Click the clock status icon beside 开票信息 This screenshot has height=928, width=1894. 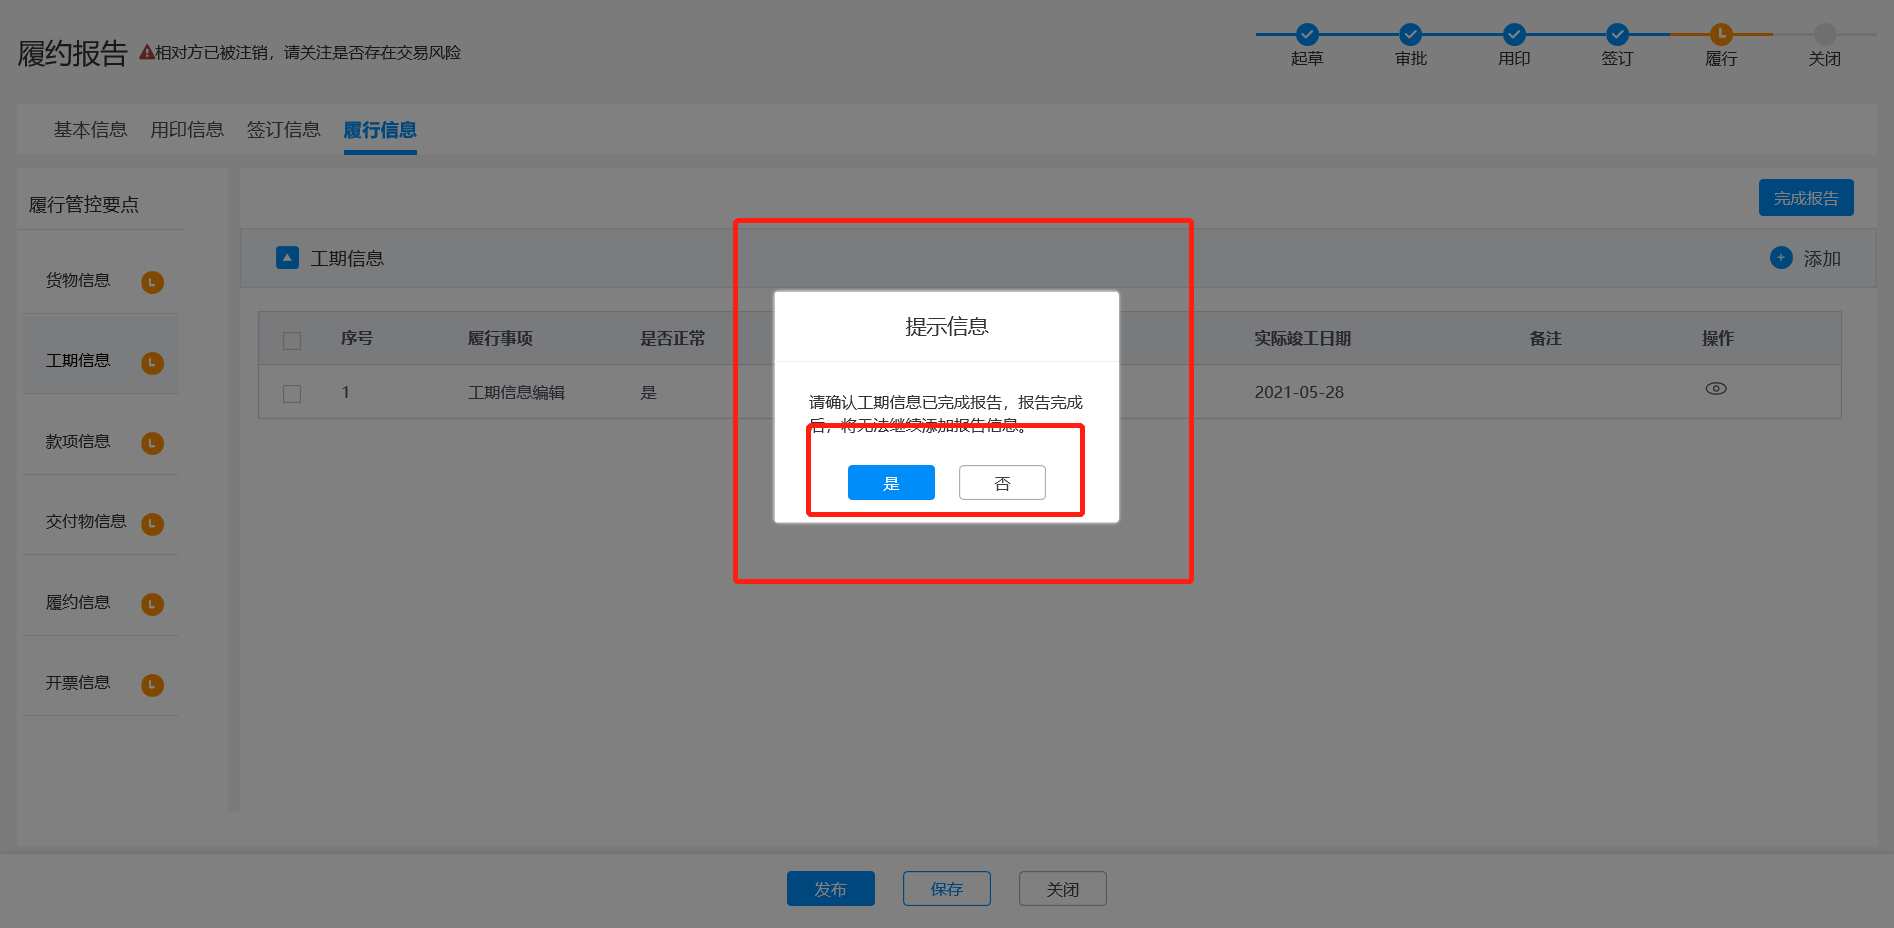pos(152,685)
